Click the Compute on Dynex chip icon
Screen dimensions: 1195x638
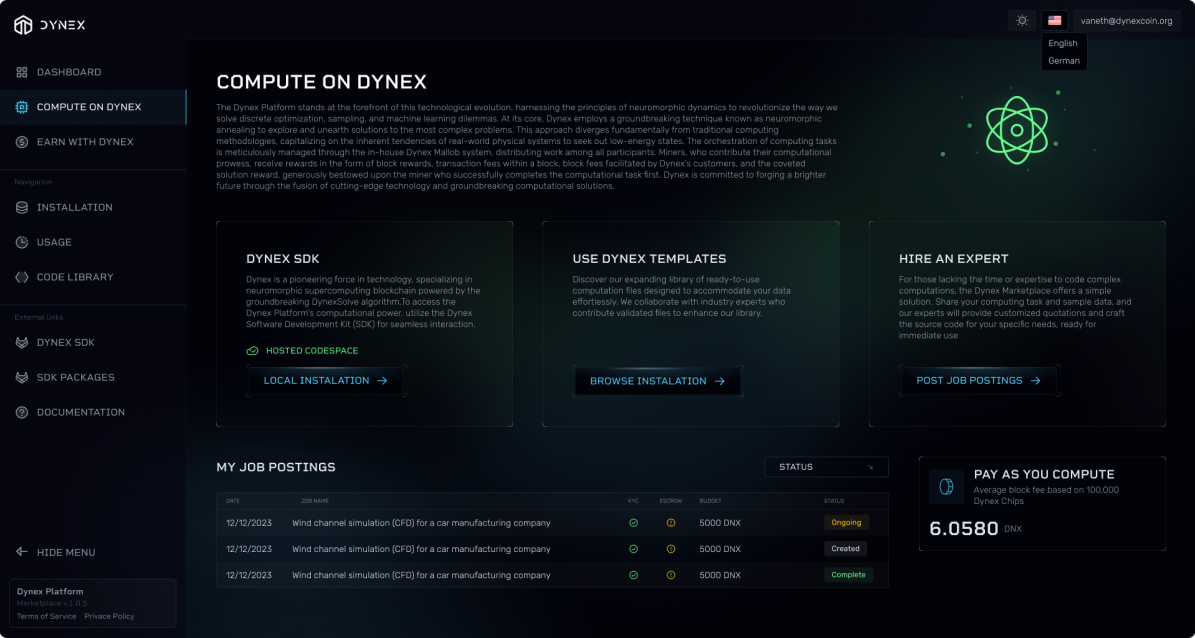(x=22, y=107)
